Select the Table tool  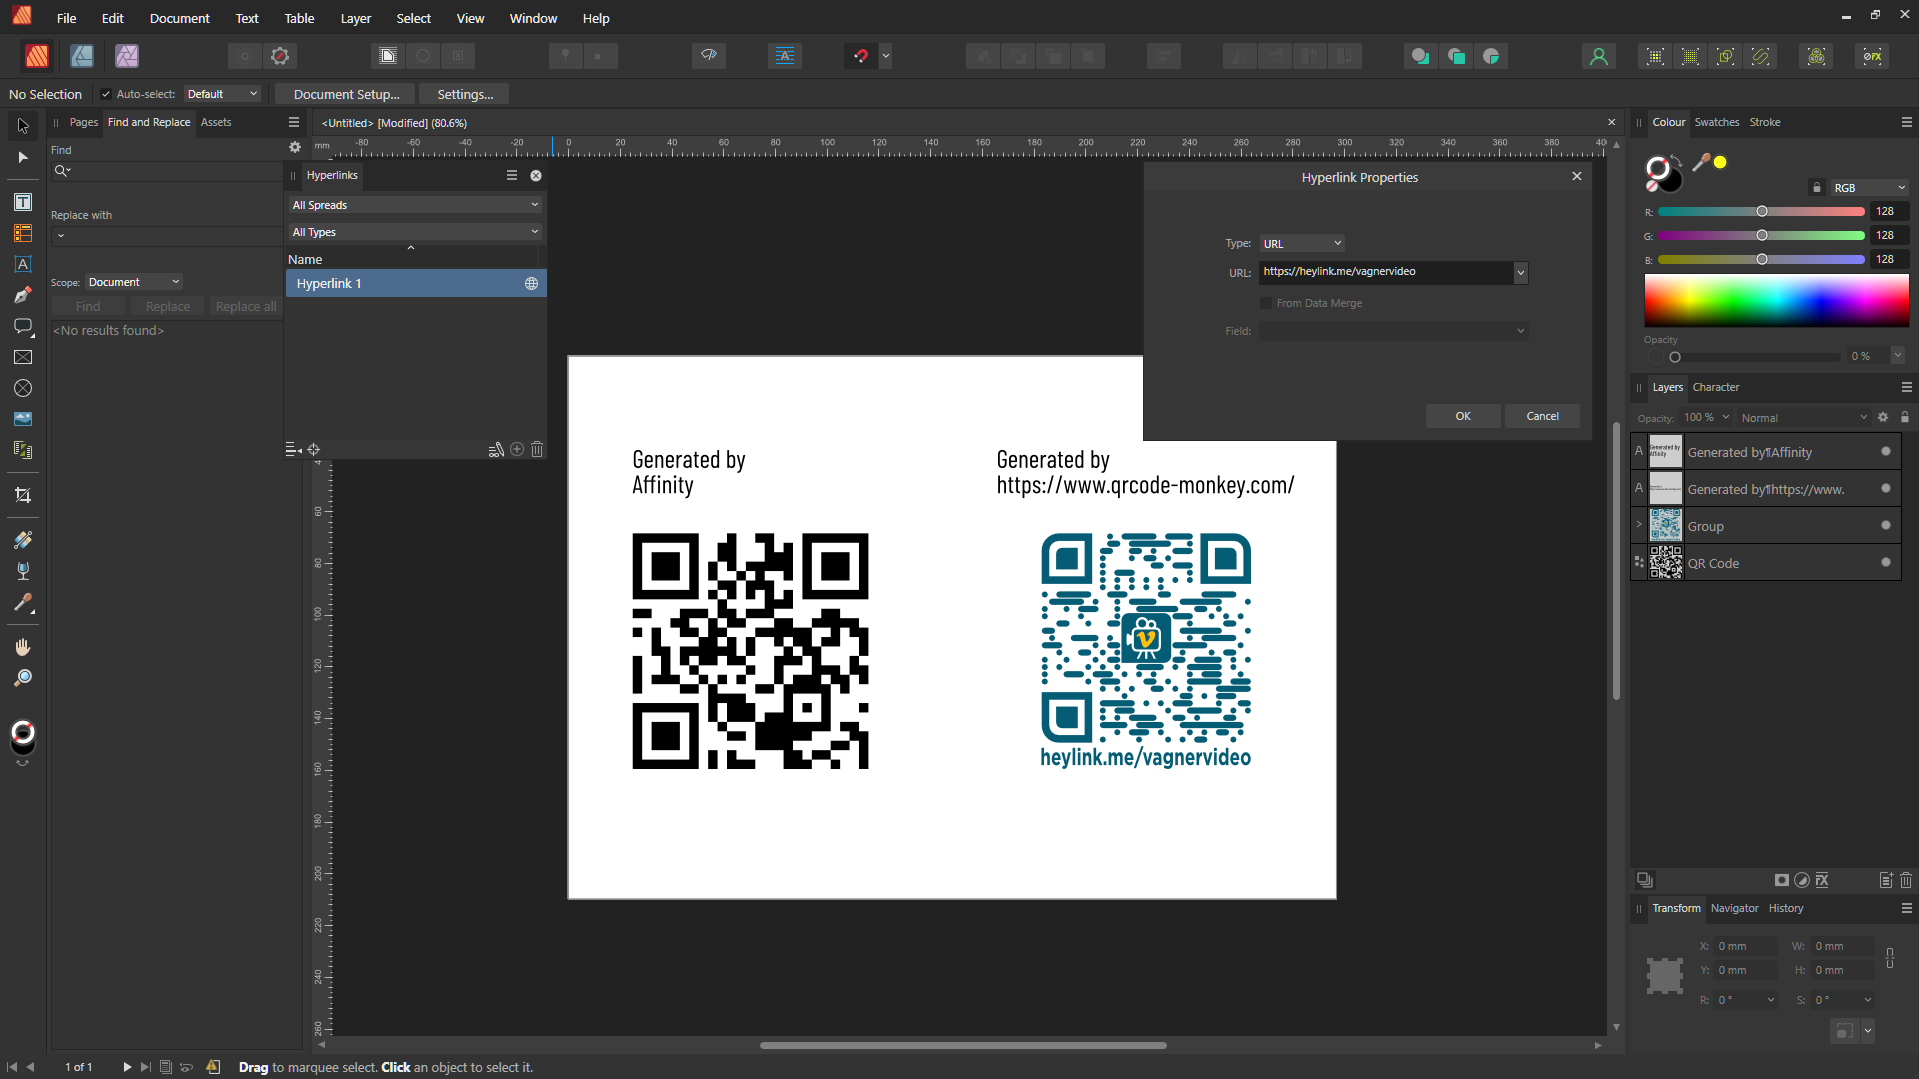tap(23, 233)
